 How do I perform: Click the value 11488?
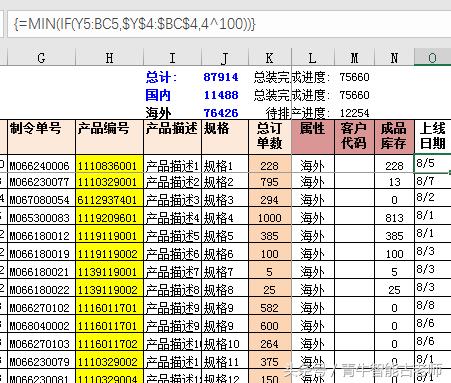221,95
